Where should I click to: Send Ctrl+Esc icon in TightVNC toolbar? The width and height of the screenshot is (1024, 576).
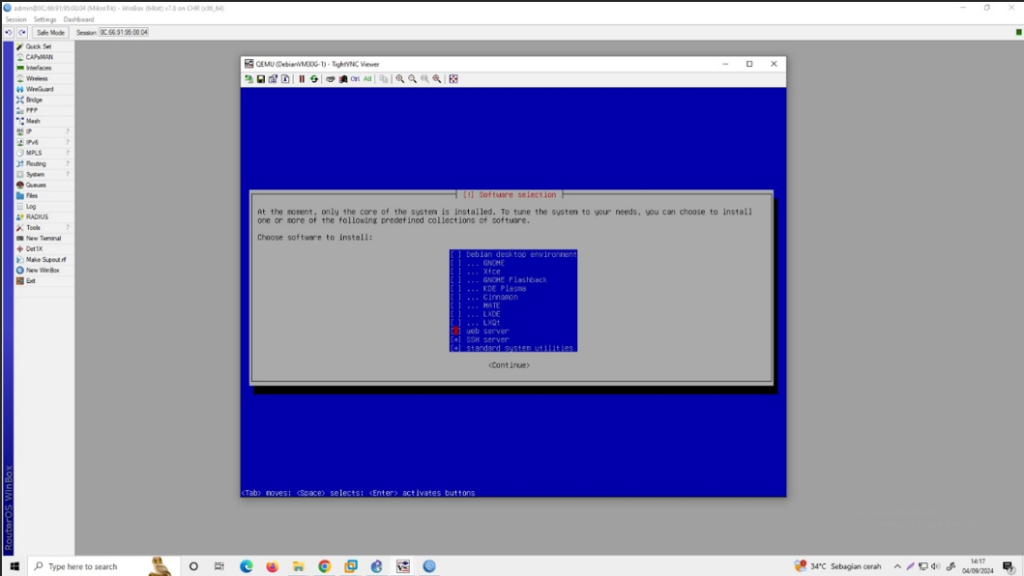click(x=343, y=79)
